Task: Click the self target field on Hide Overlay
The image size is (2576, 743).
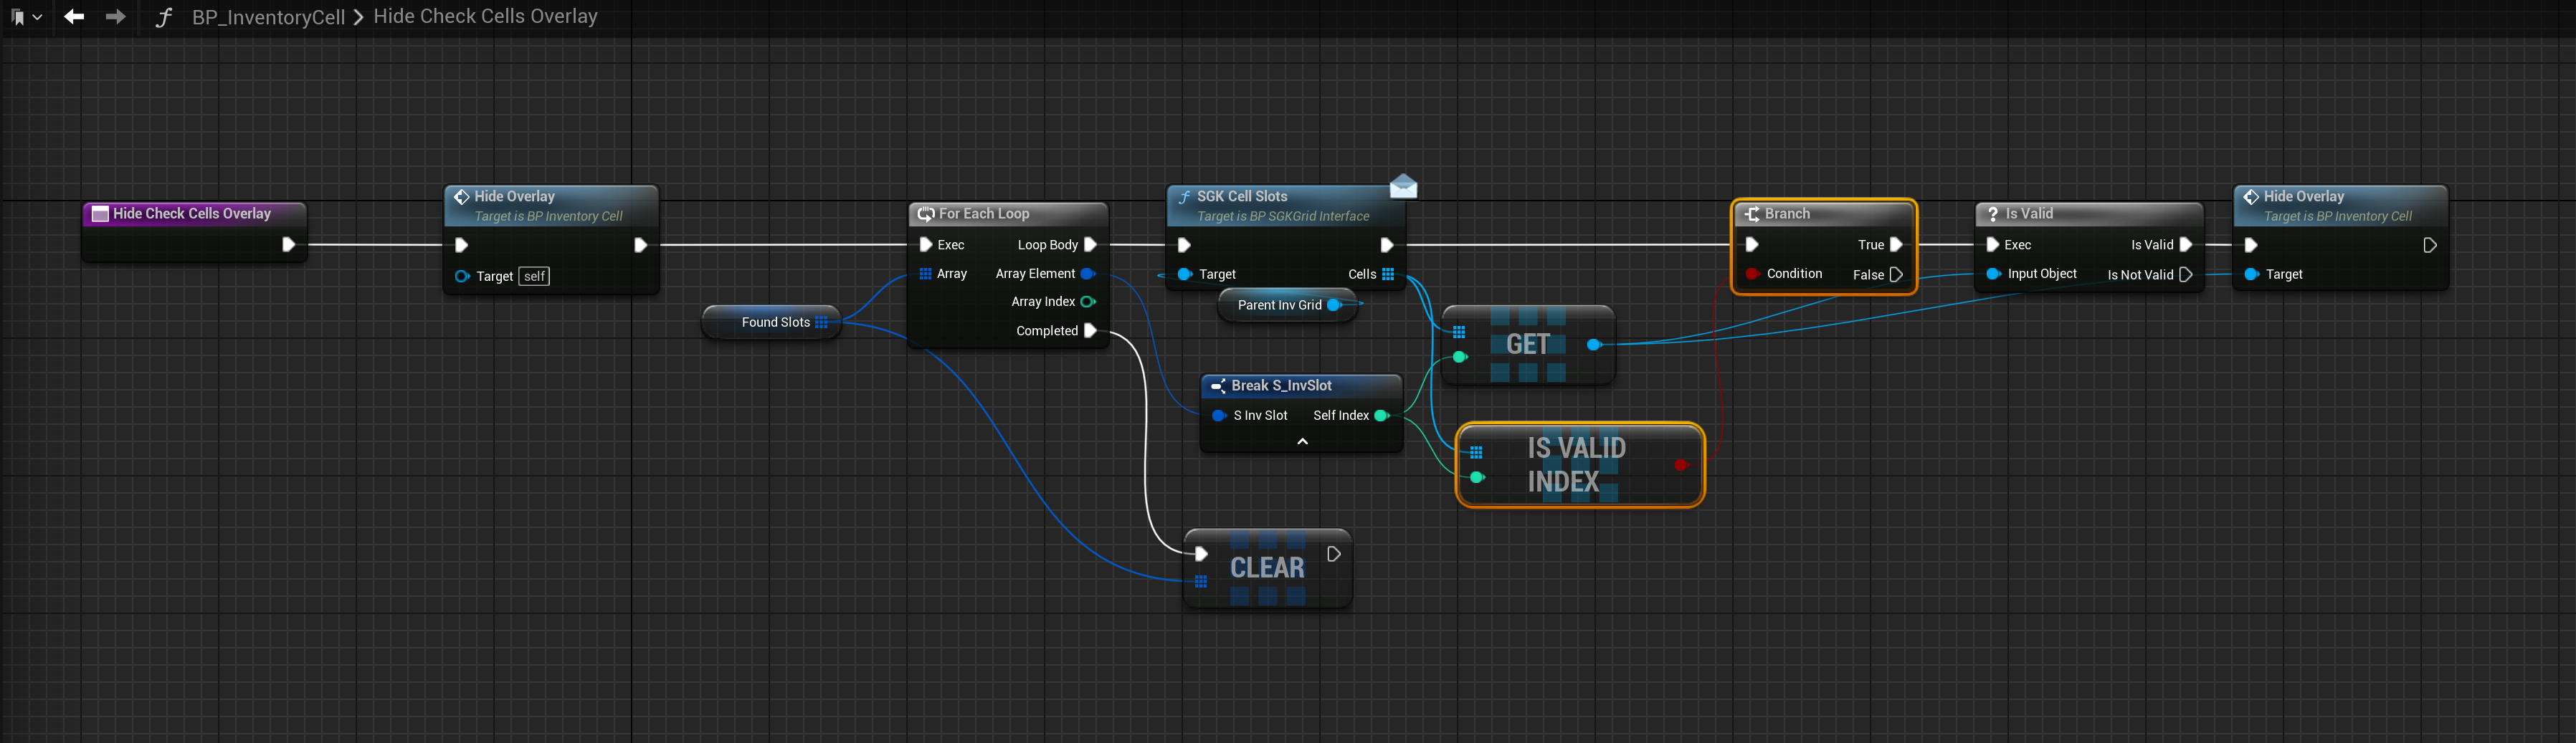Action: 535,277
